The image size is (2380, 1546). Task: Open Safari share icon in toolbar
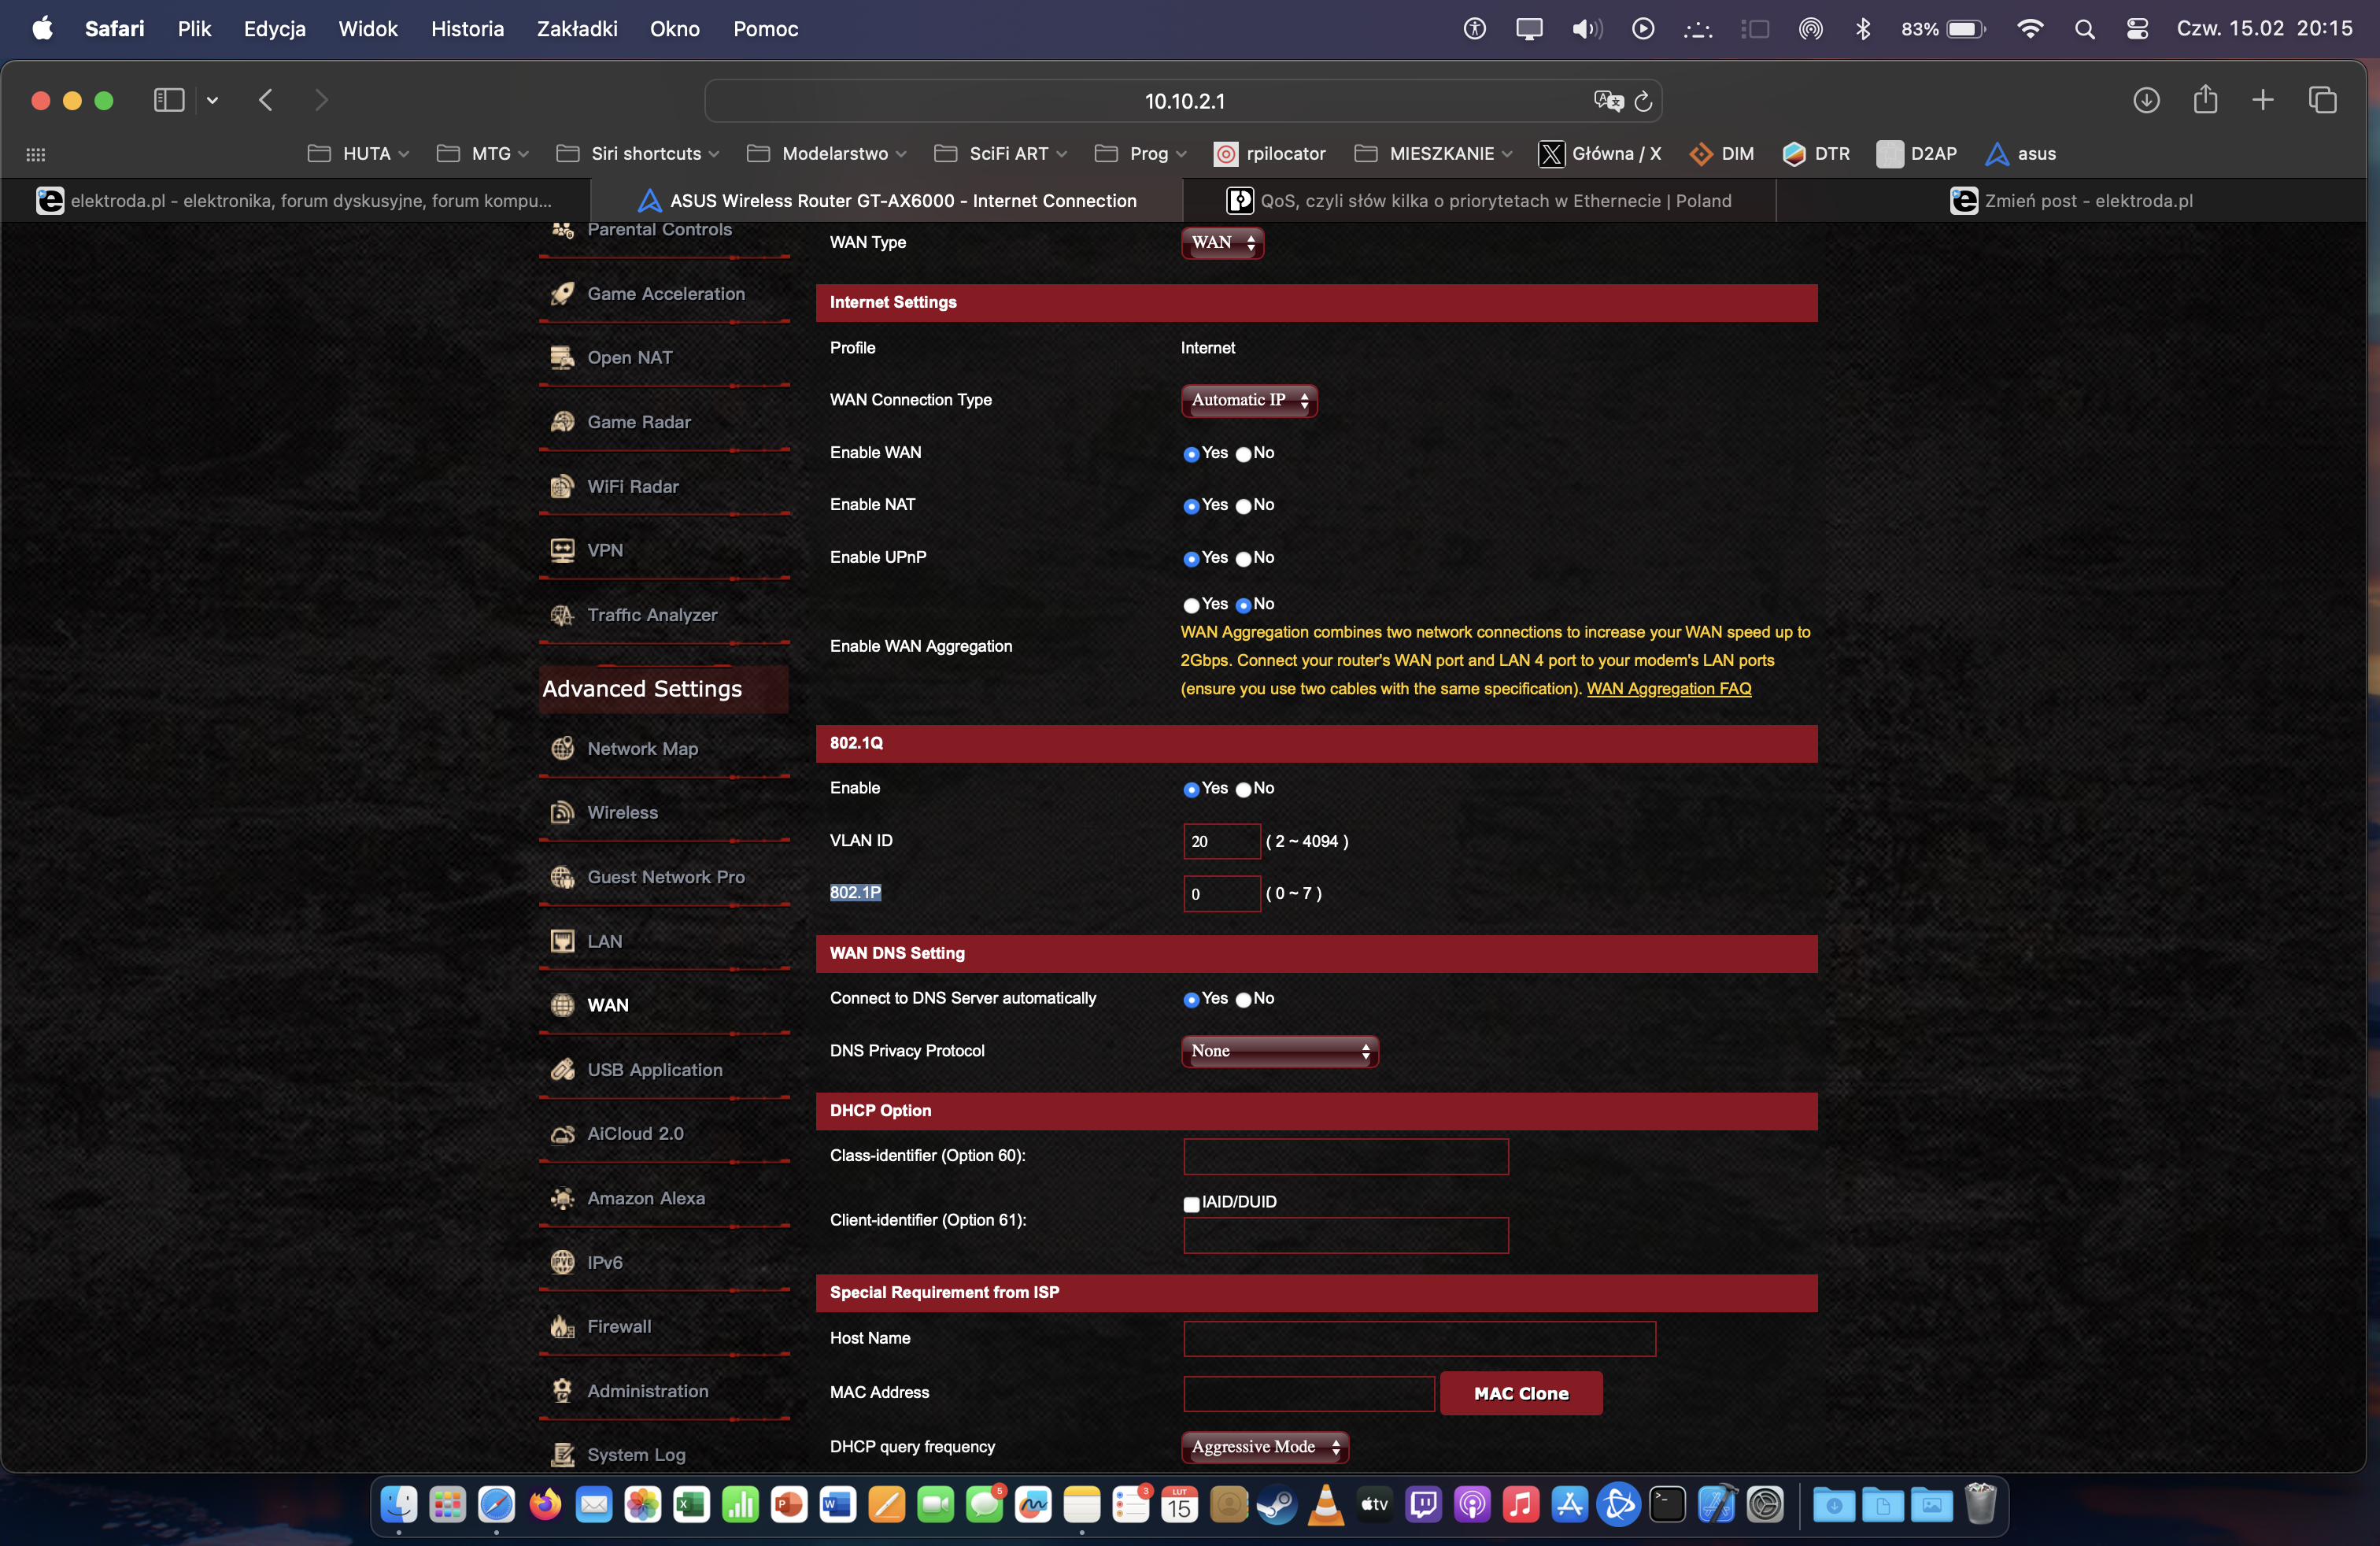click(2205, 100)
